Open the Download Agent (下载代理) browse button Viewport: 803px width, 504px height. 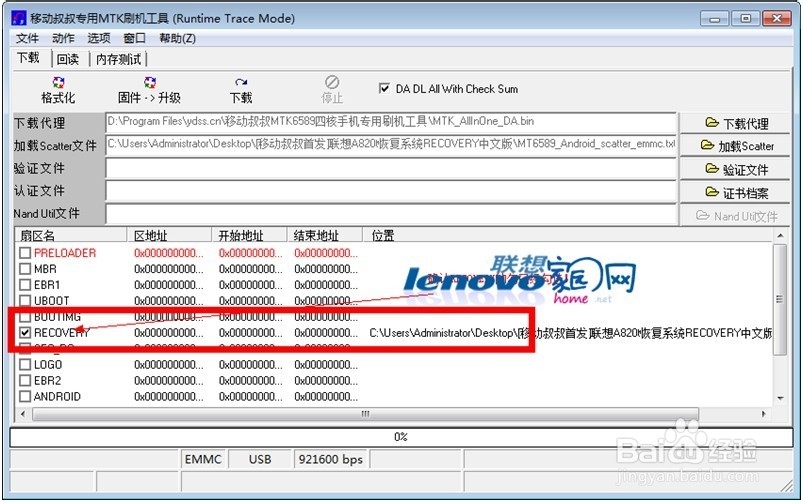(x=734, y=123)
